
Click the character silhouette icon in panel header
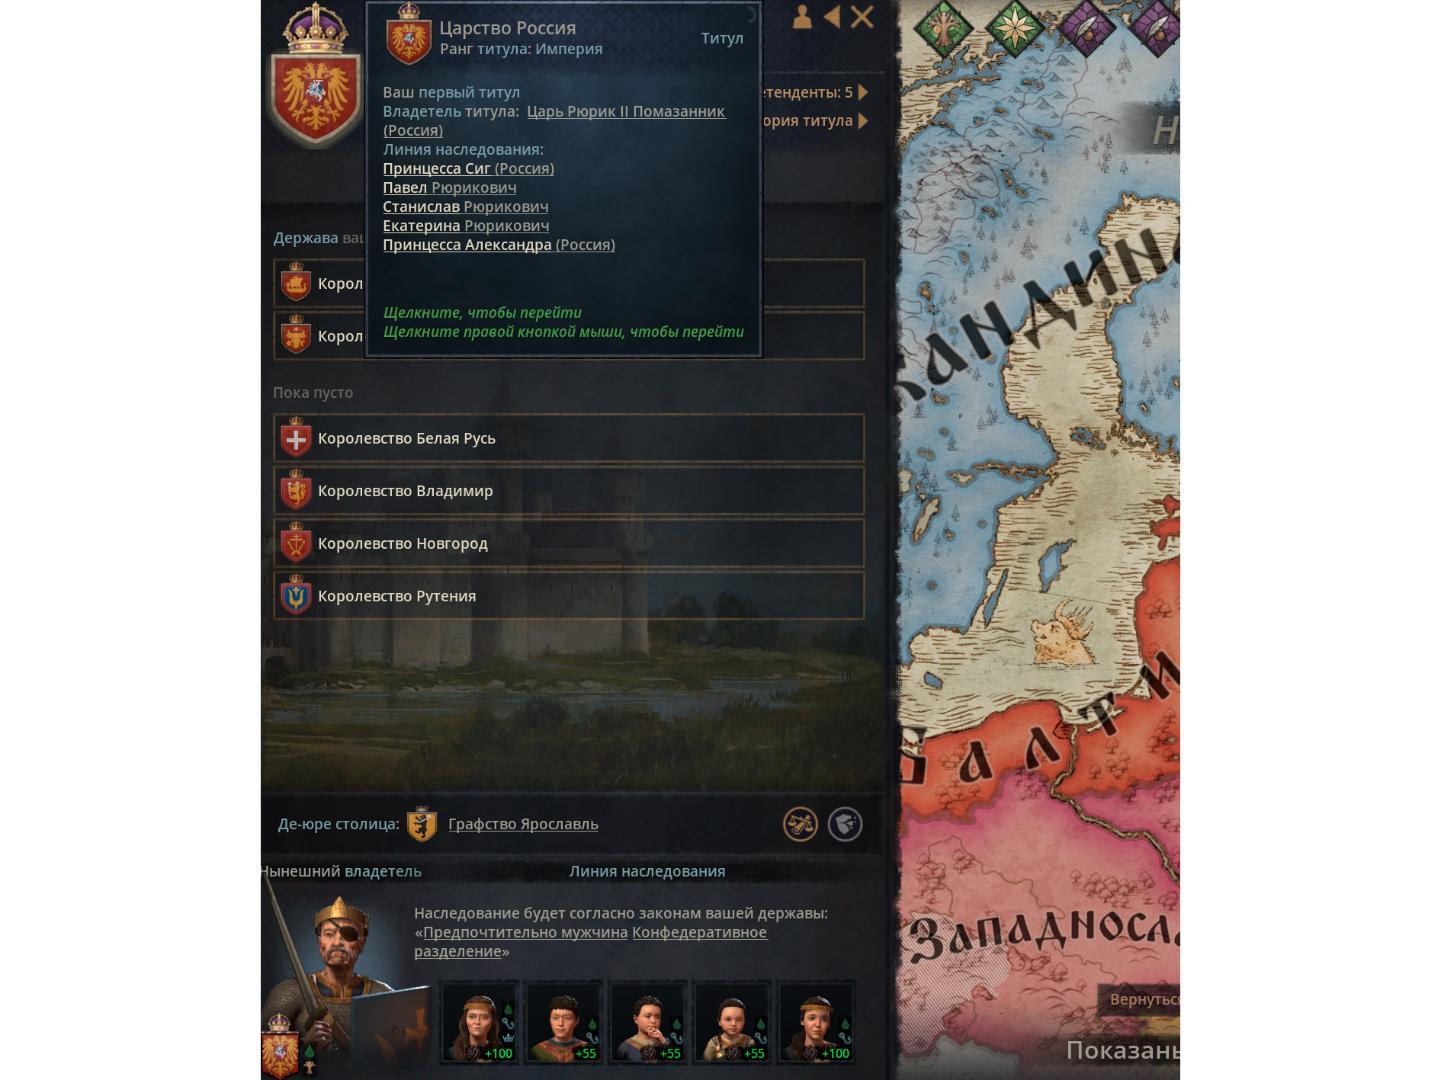(802, 16)
